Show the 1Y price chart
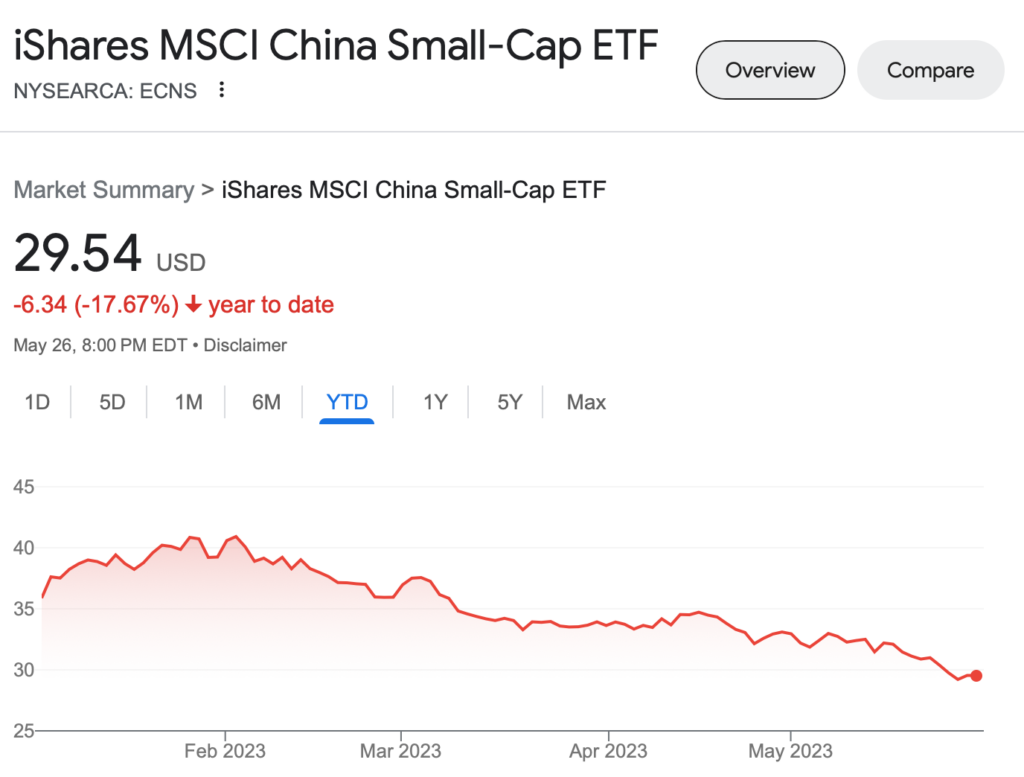 click(435, 402)
